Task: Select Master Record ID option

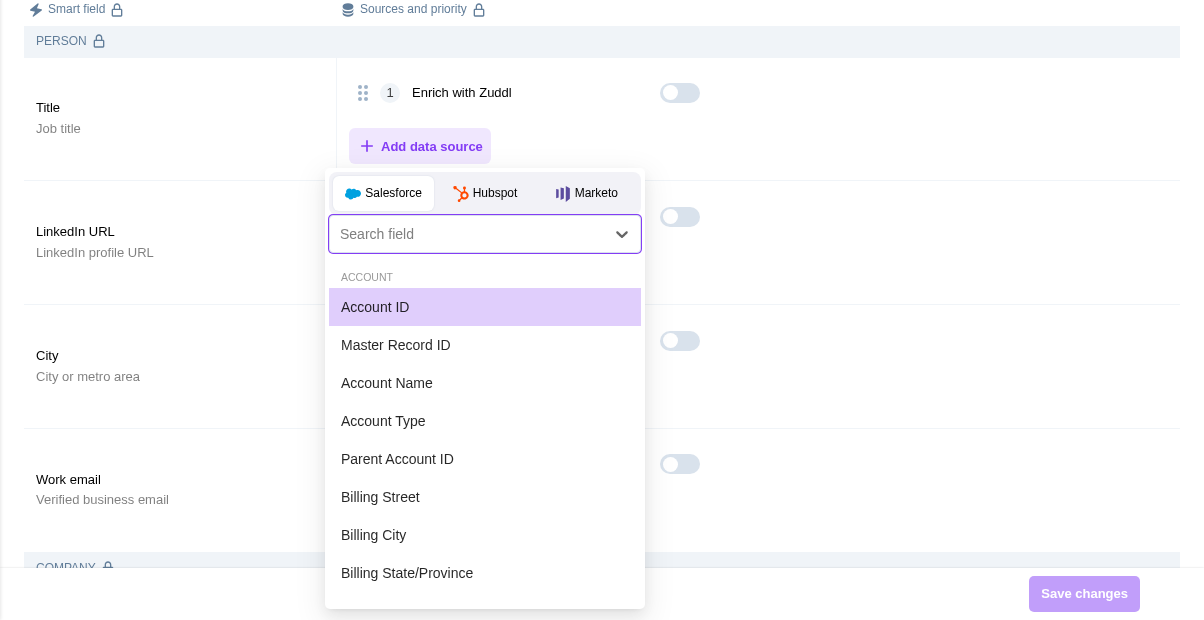Action: click(485, 345)
